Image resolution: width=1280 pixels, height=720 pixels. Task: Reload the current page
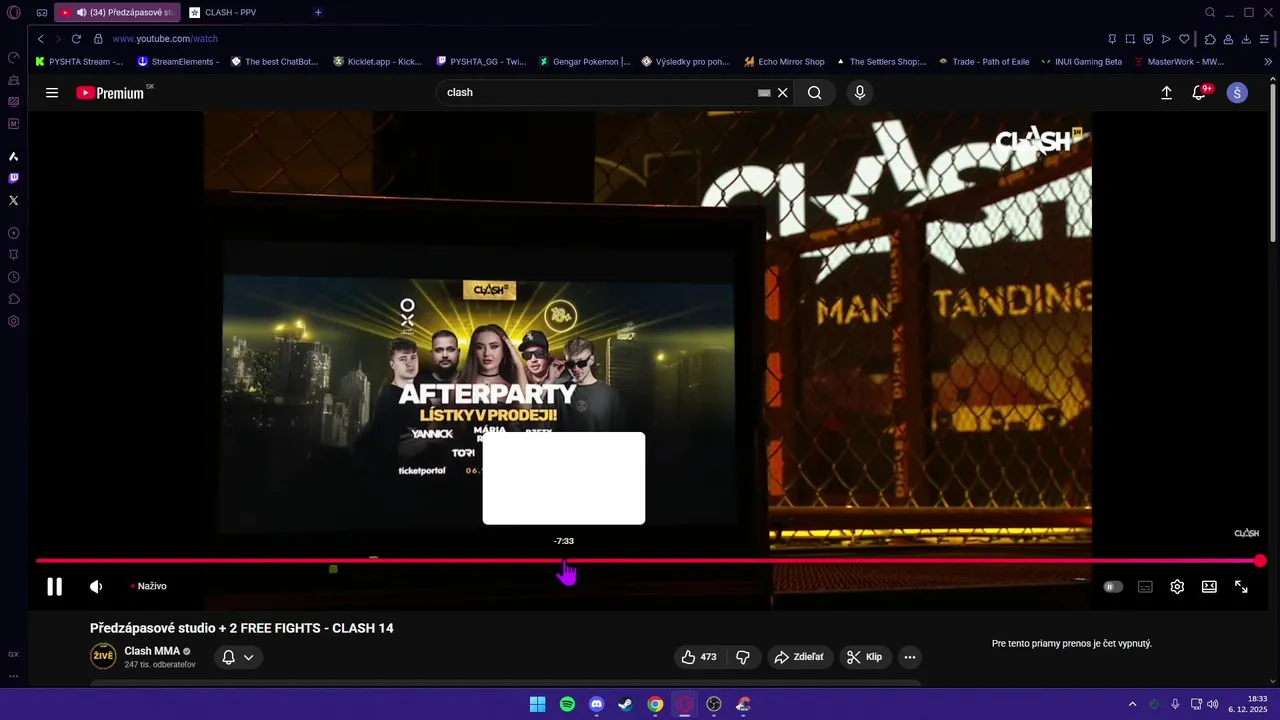(76, 39)
